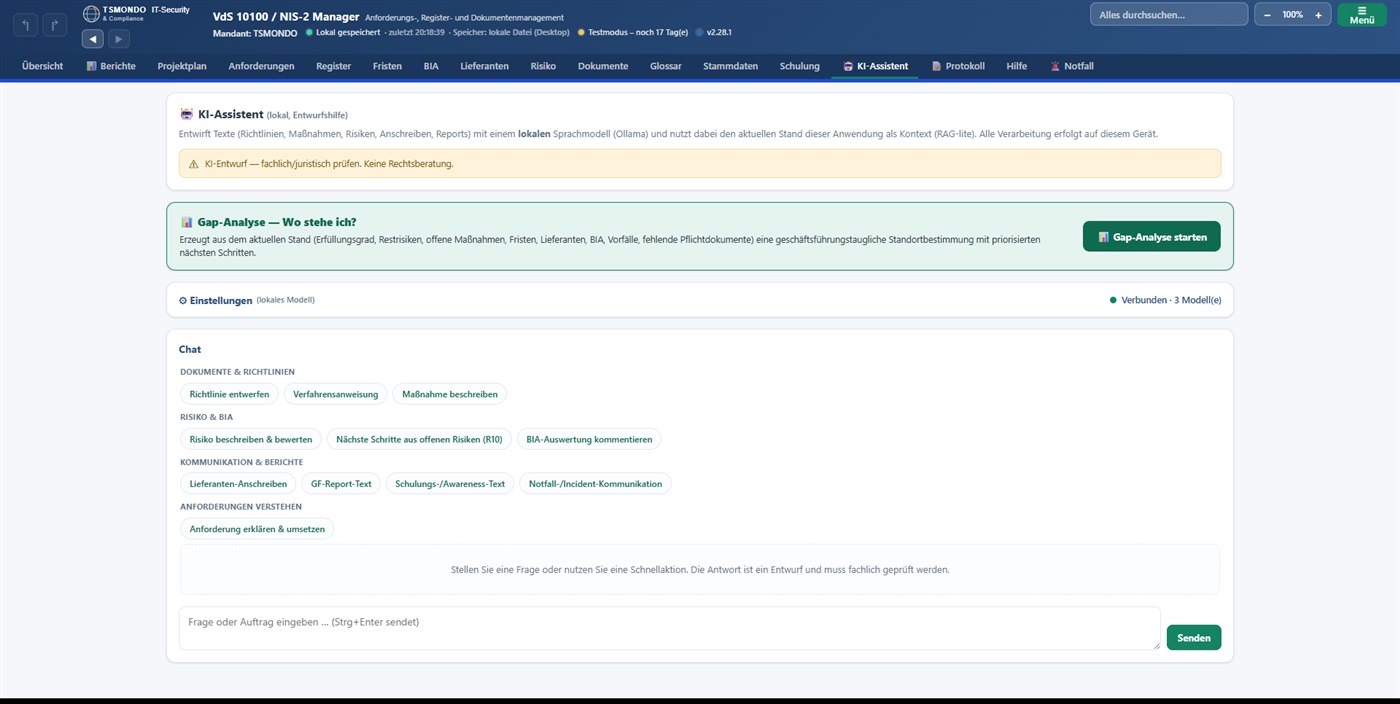This screenshot has width=1400, height=704.
Task: Go forward with the right triangle button
Action: 118,39
